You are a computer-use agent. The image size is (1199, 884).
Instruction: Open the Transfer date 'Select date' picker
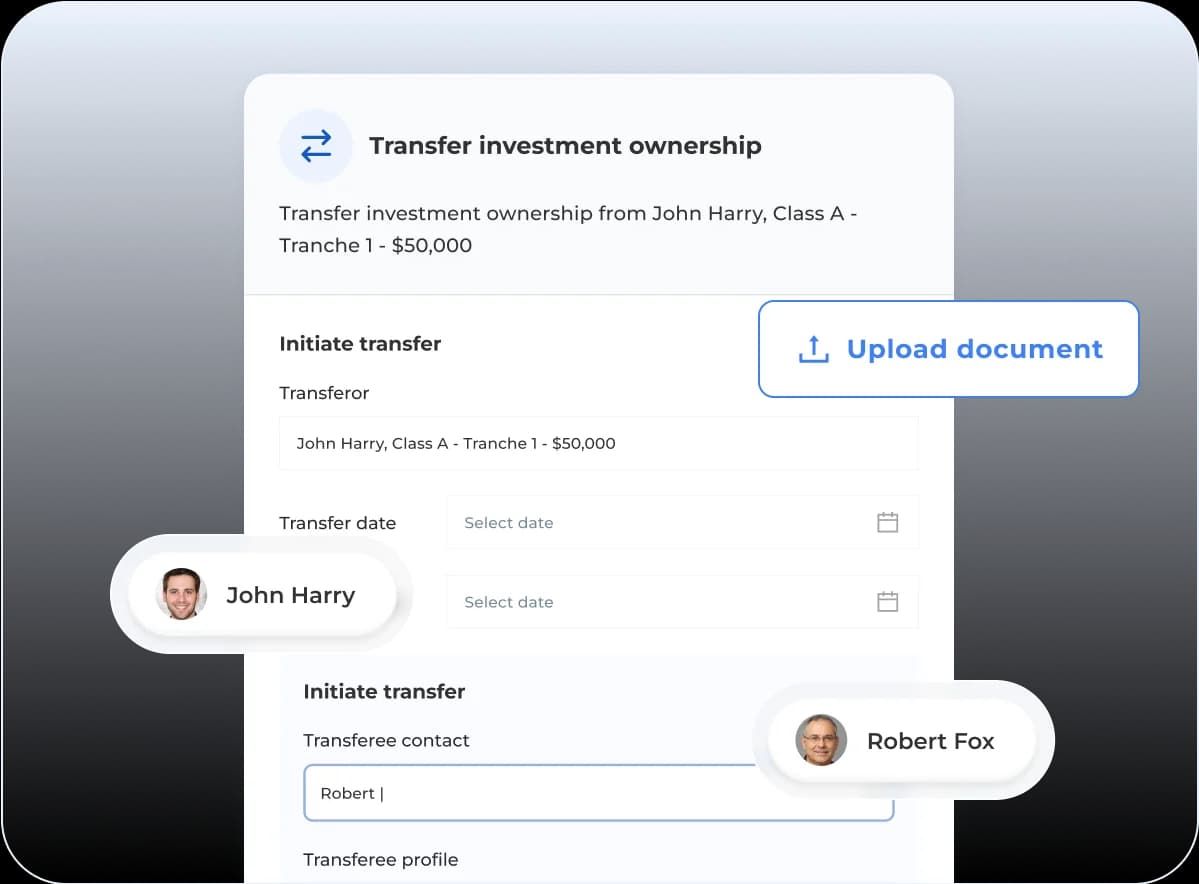click(660, 522)
